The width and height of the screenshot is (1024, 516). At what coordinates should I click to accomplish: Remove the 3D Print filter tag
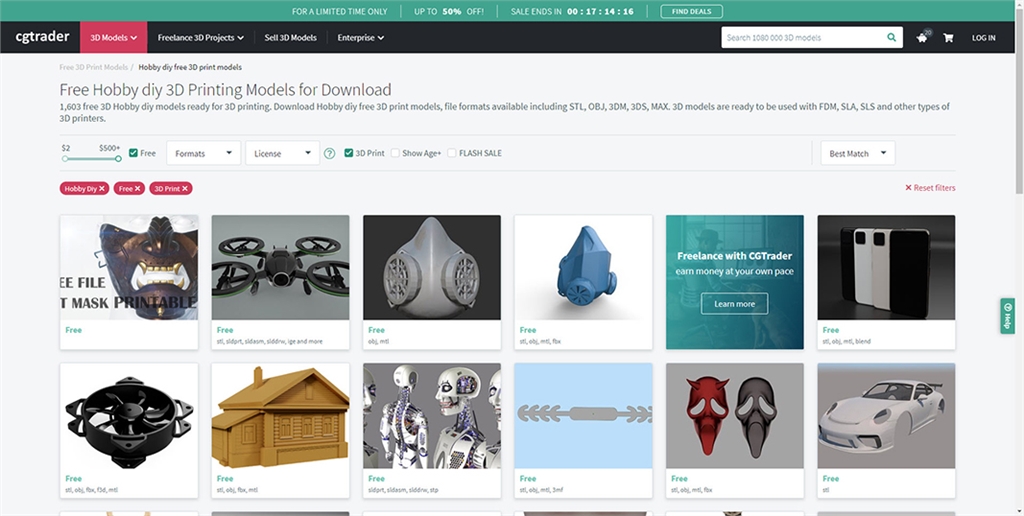click(185, 188)
